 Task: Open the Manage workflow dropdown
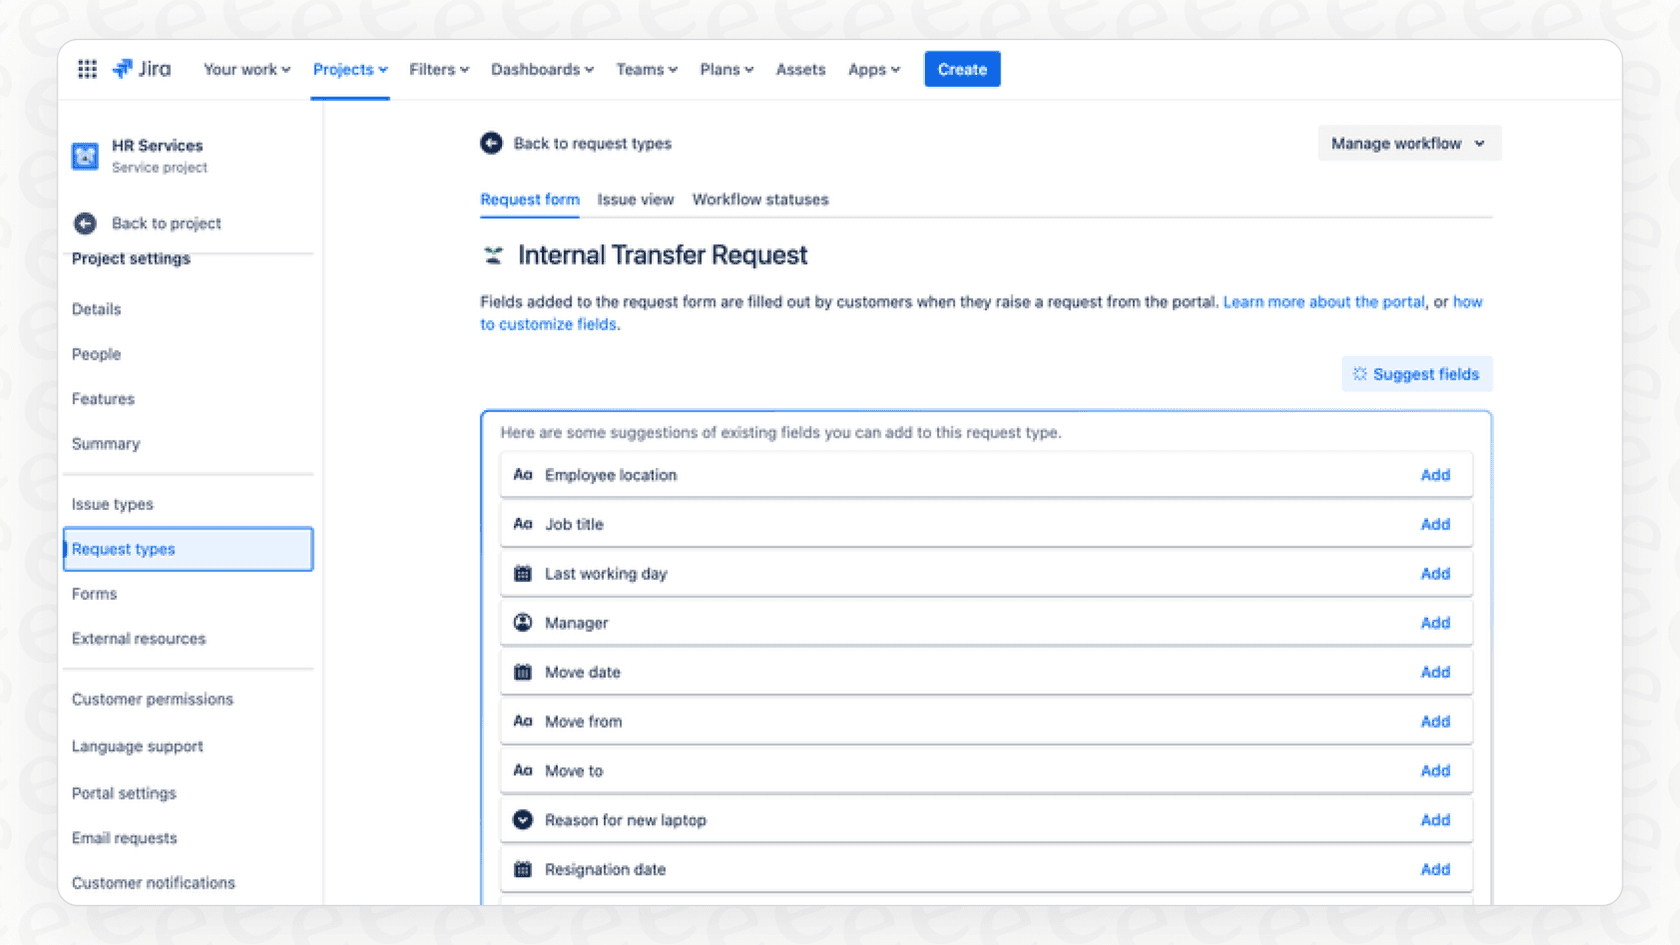1408,143
